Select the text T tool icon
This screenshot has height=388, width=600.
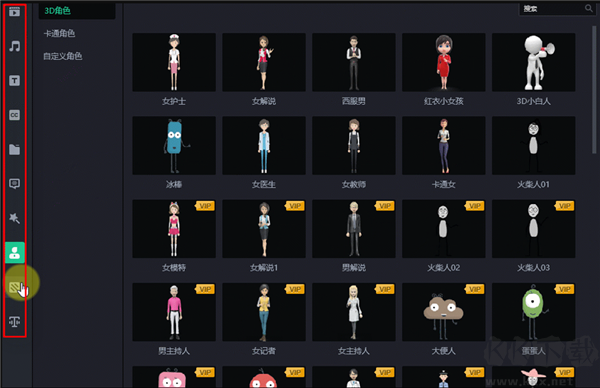pyautogui.click(x=15, y=80)
